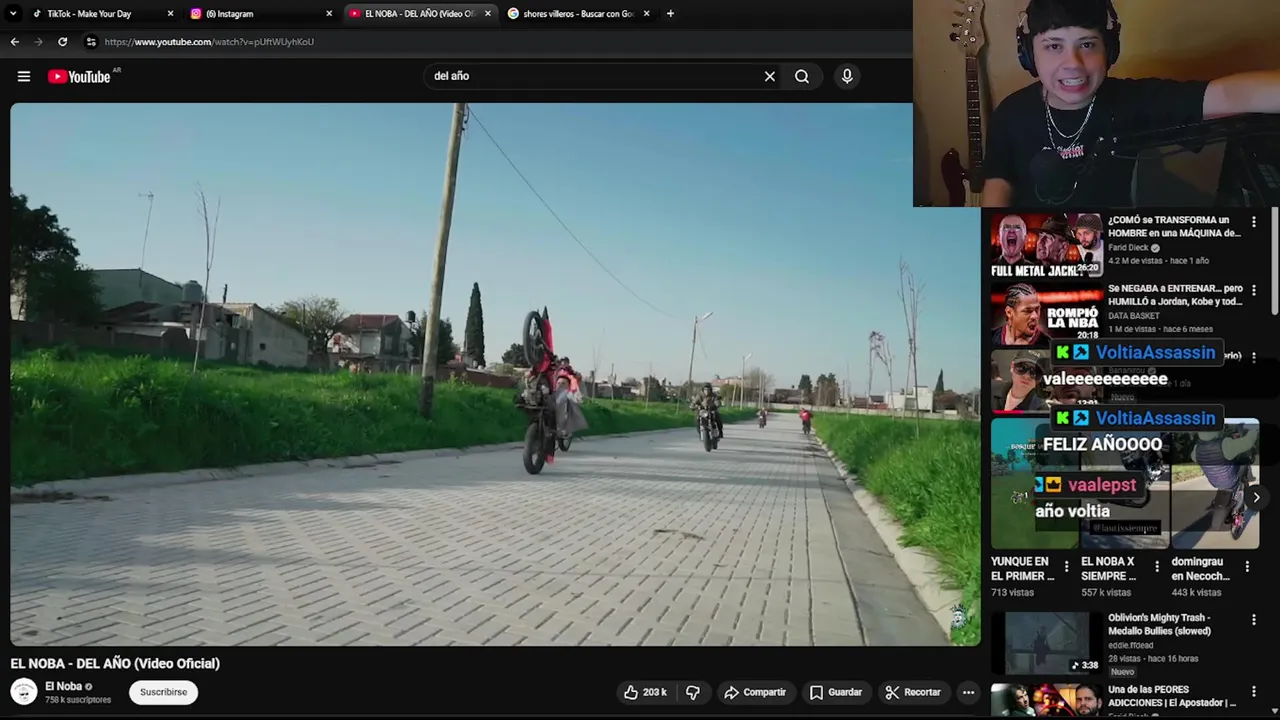Open the El Noba channel avatar

24,692
